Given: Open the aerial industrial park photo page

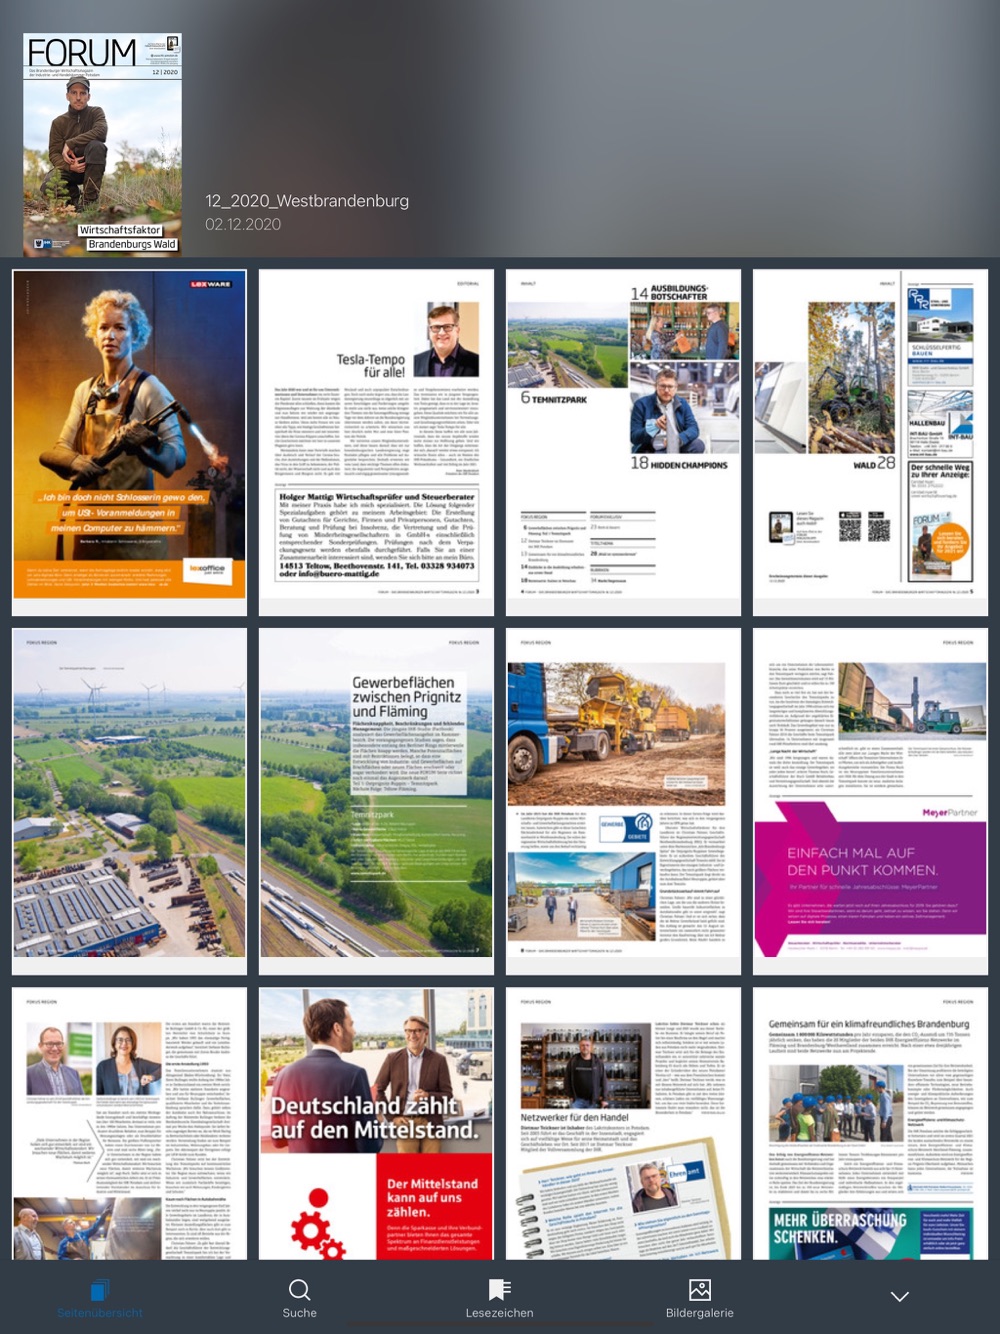Looking at the screenshot, I should [129, 801].
